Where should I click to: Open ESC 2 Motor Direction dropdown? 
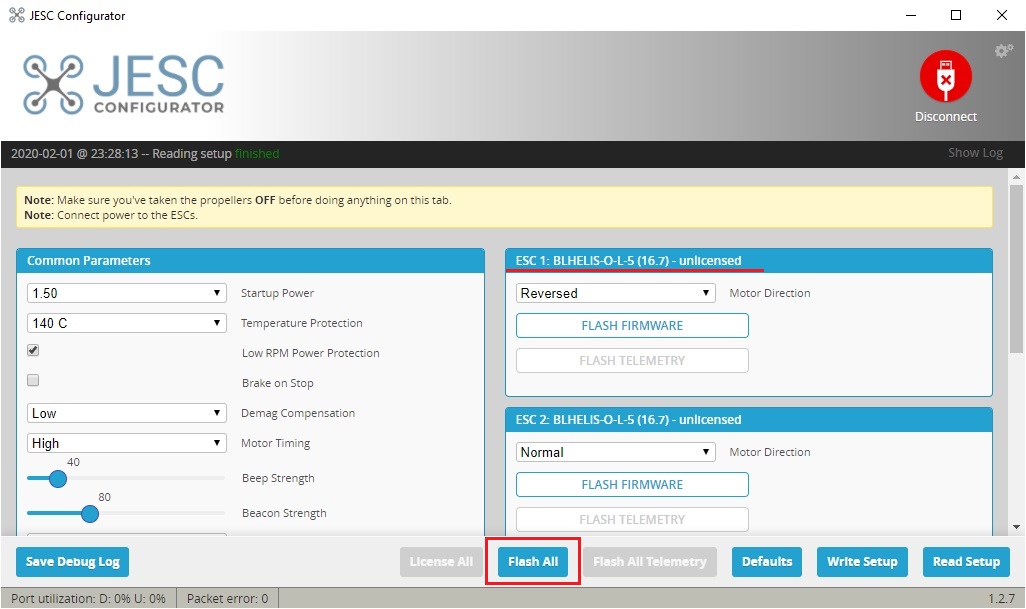point(615,452)
